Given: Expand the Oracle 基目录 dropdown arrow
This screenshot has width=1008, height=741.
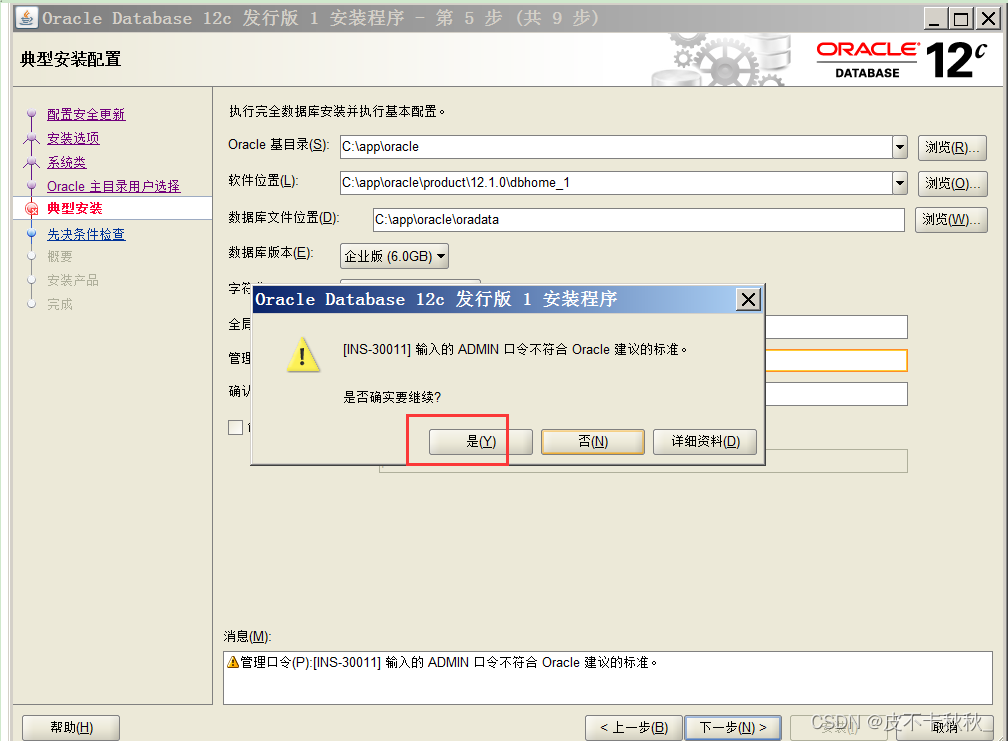Looking at the screenshot, I should click(900, 147).
